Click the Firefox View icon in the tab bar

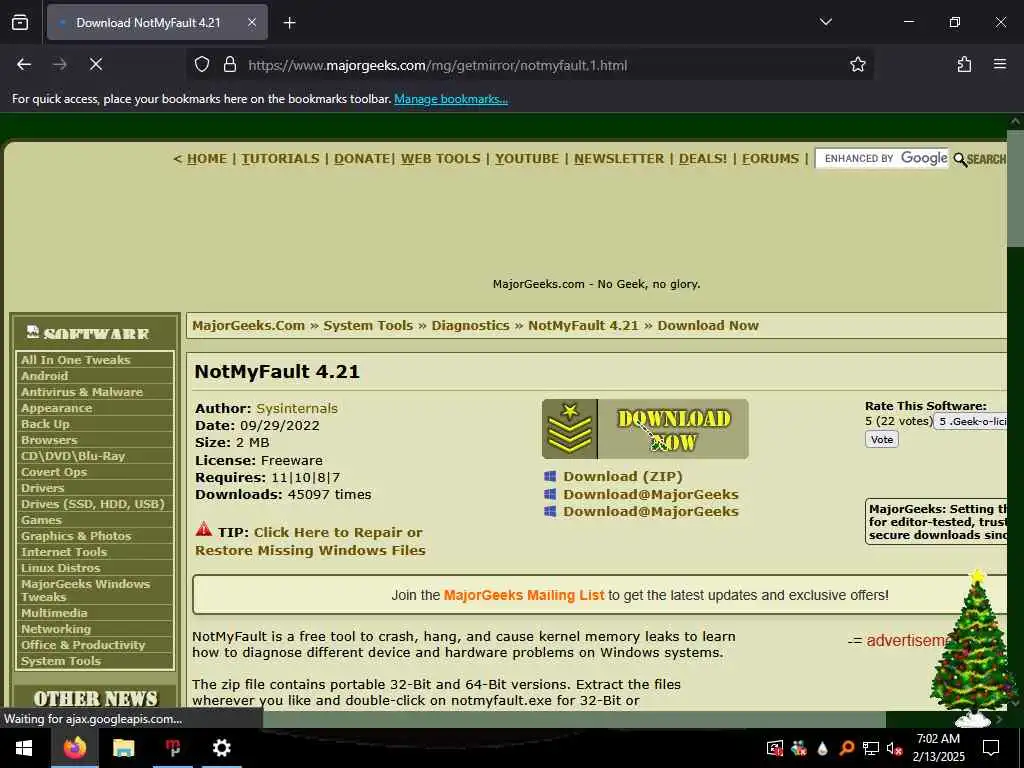pos(20,22)
